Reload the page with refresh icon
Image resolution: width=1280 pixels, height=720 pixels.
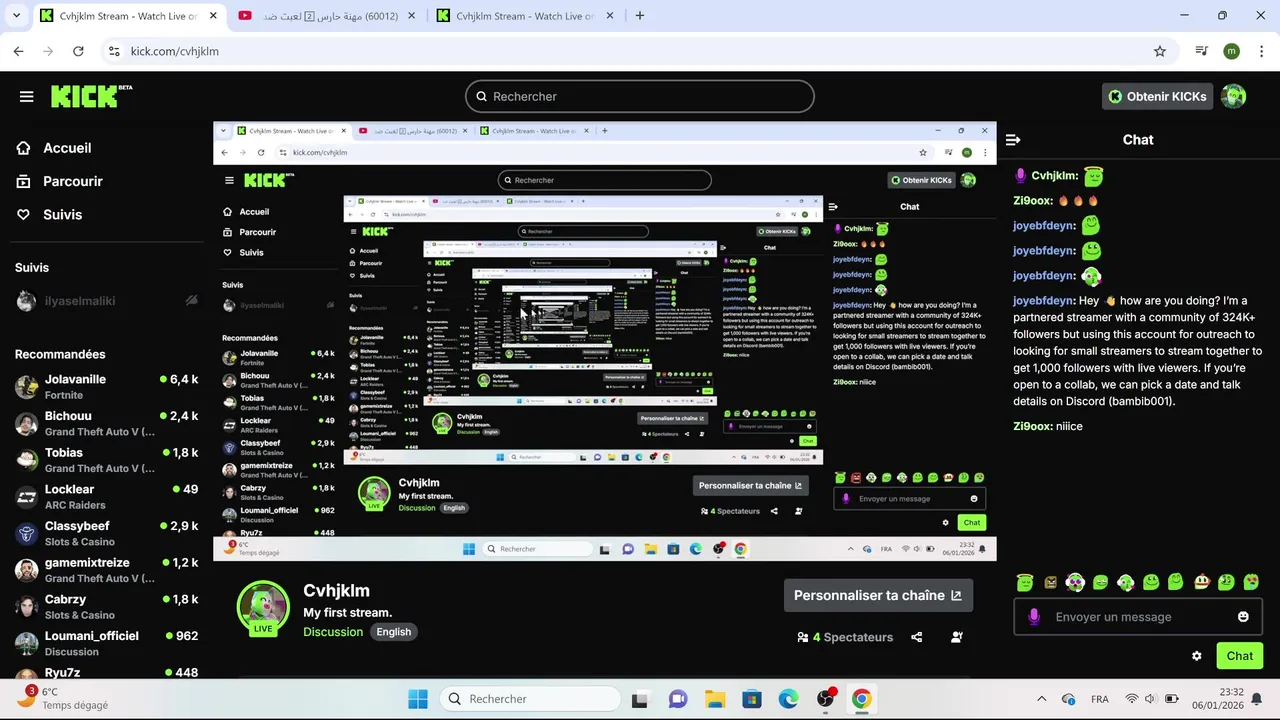click(78, 51)
